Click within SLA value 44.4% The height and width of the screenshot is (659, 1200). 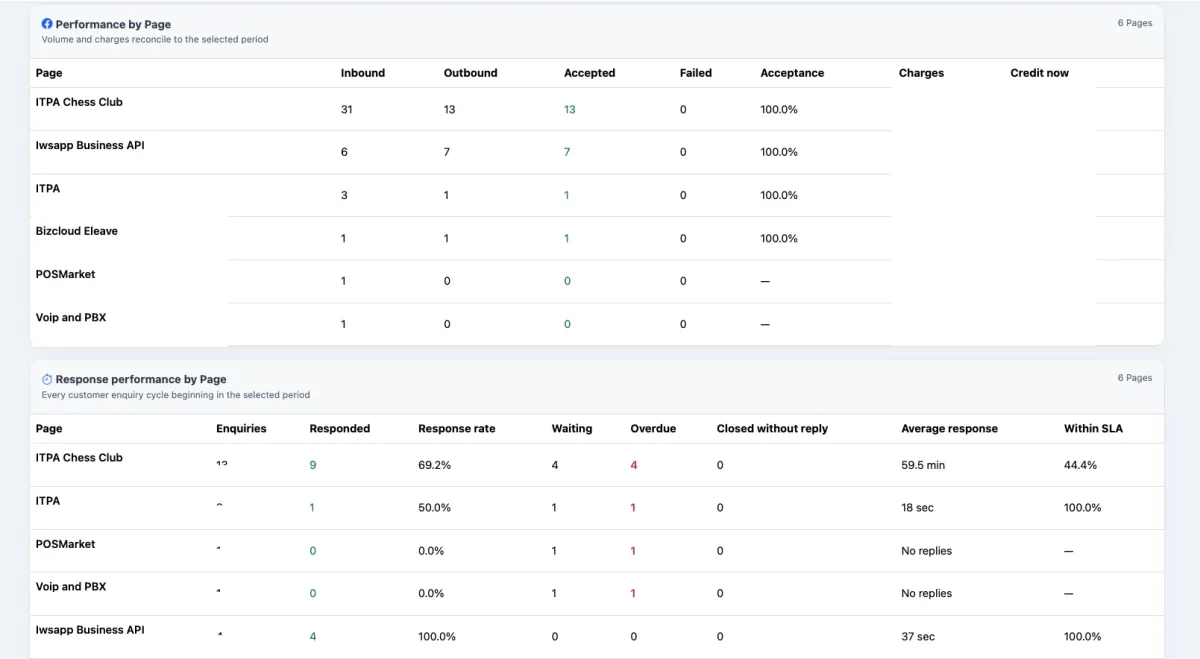tap(1080, 465)
